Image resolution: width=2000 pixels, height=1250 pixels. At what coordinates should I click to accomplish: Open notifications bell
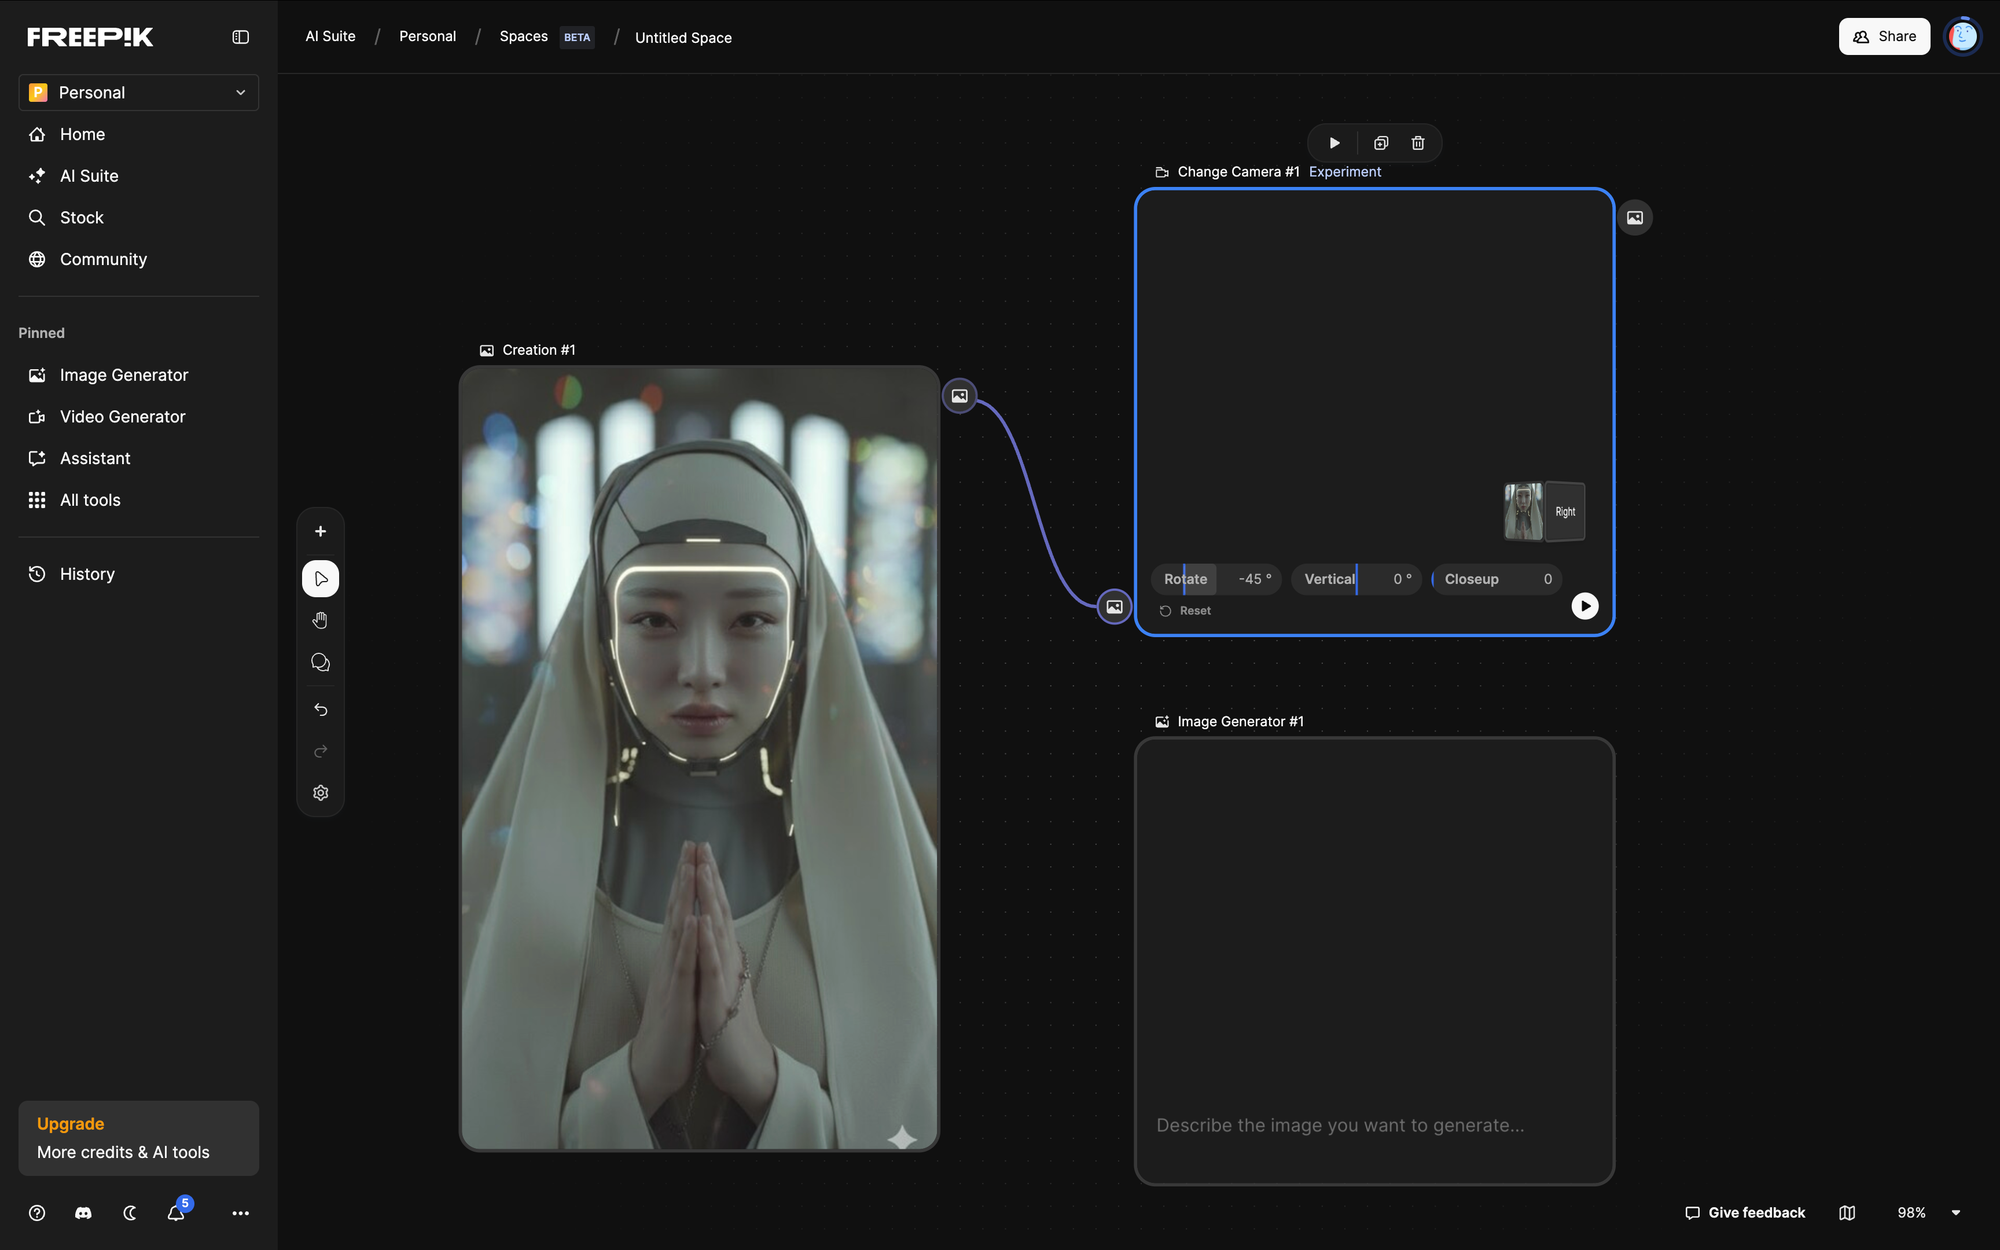pyautogui.click(x=176, y=1213)
